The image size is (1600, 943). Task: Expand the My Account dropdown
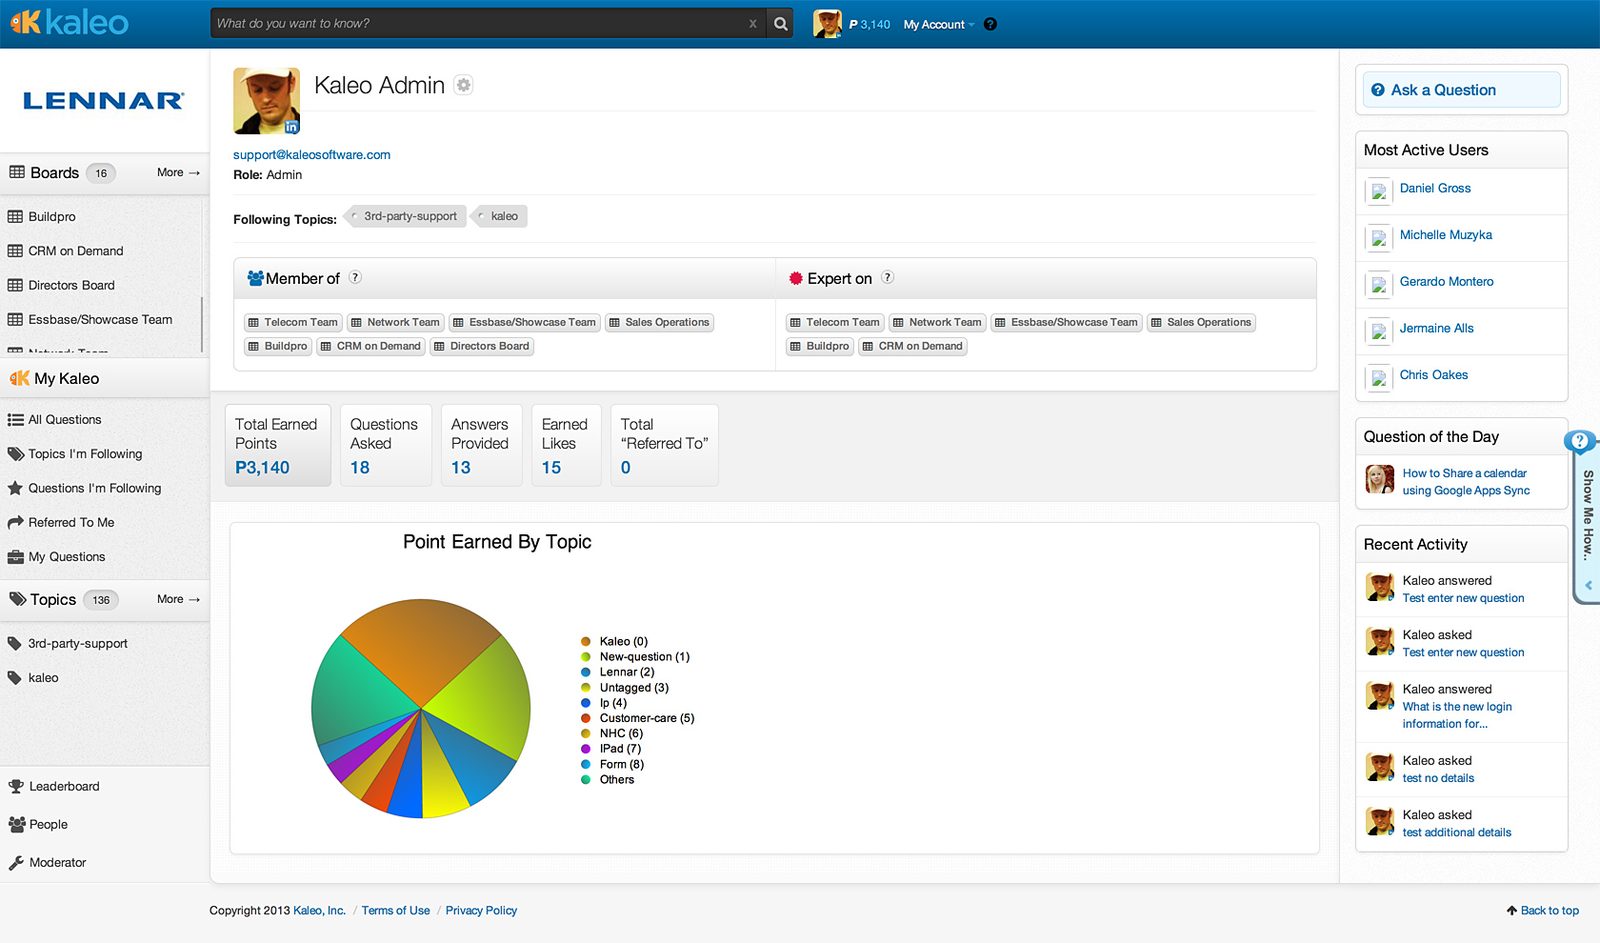click(938, 24)
